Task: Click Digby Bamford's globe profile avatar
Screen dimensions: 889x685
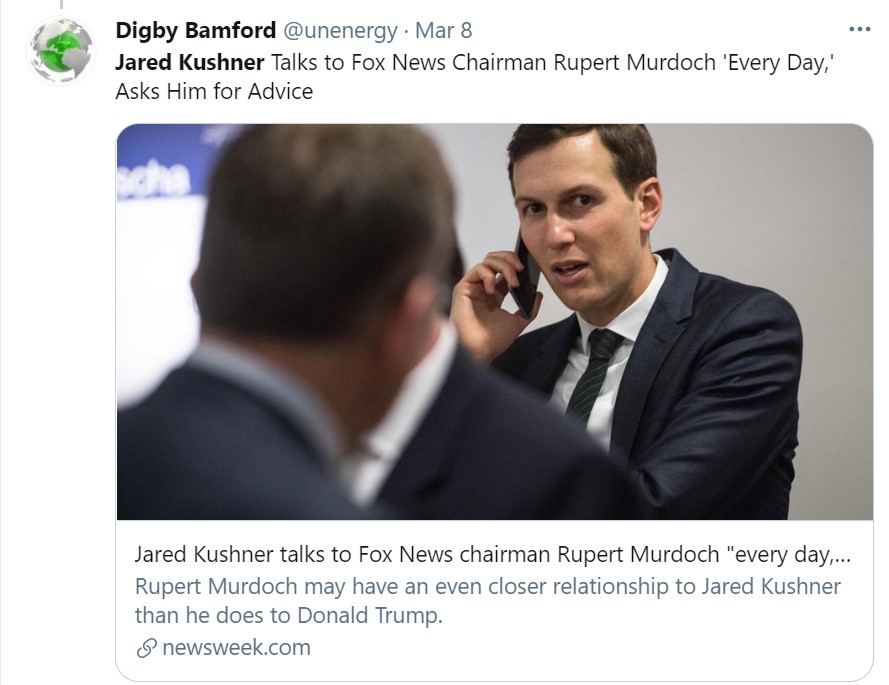Action: click(61, 49)
